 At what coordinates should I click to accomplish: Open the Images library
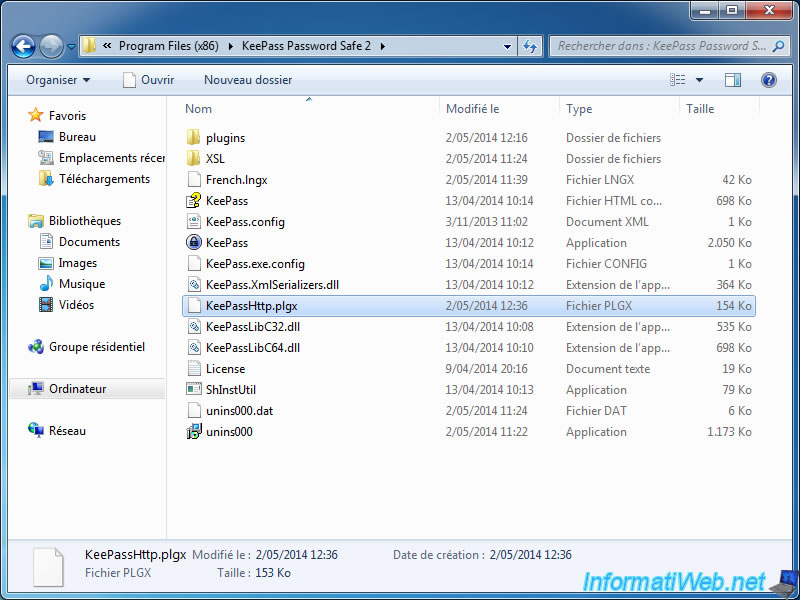(x=78, y=263)
